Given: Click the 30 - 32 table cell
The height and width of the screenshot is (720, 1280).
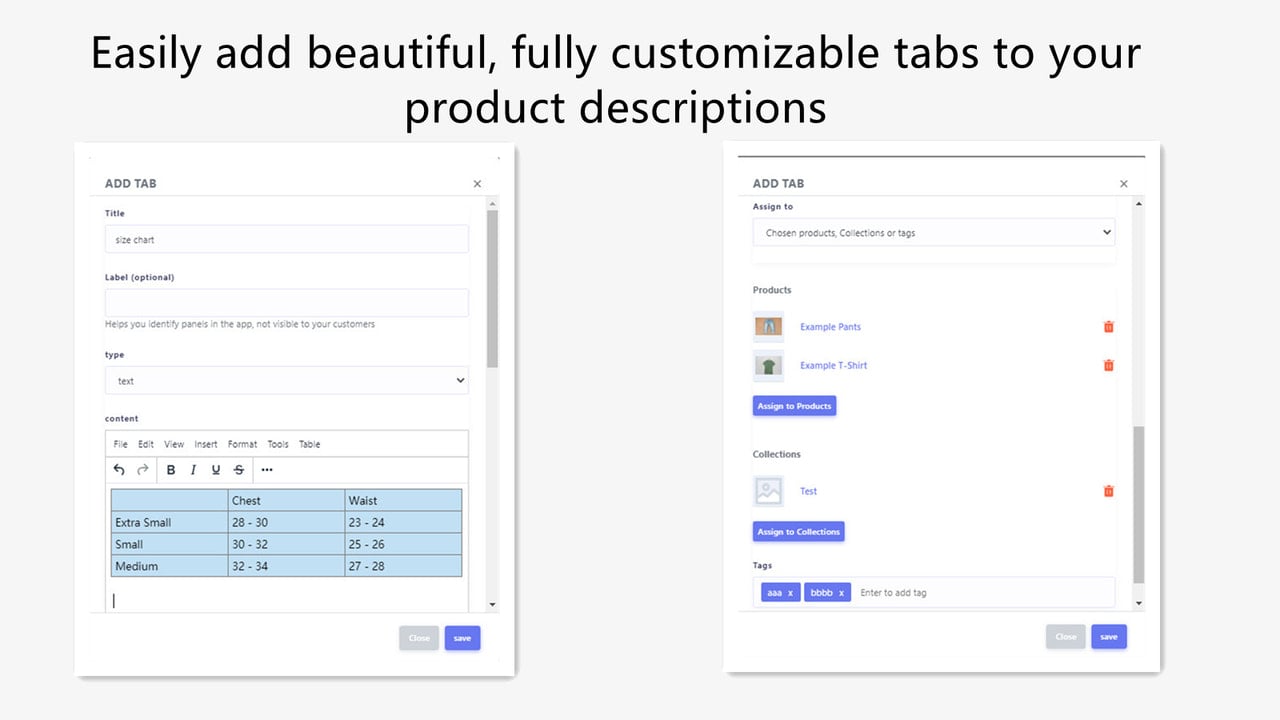Looking at the screenshot, I should pyautogui.click(x=286, y=544).
